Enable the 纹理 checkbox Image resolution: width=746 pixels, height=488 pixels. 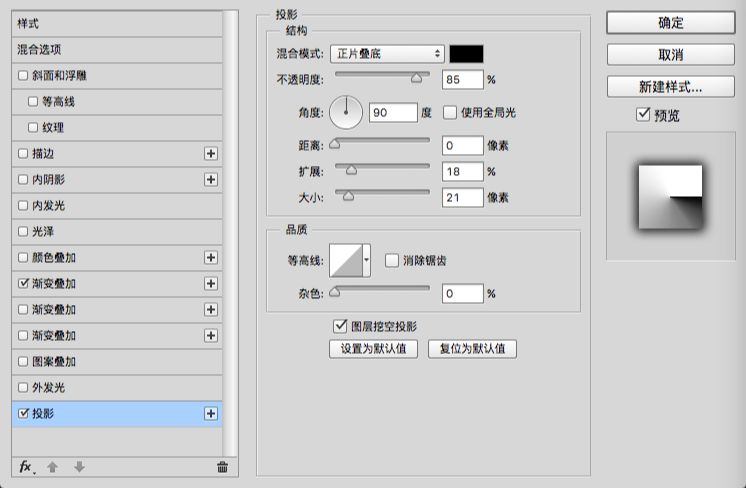(33, 127)
